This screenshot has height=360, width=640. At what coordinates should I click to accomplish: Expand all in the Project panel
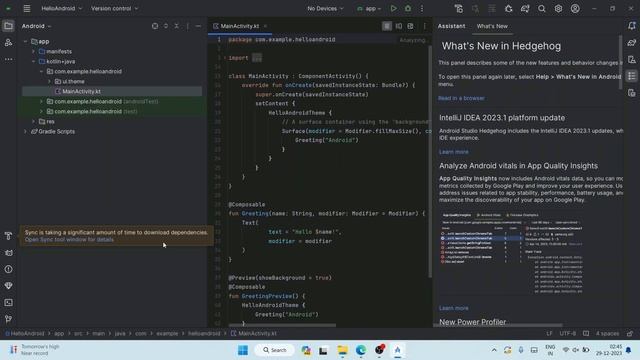point(166,26)
